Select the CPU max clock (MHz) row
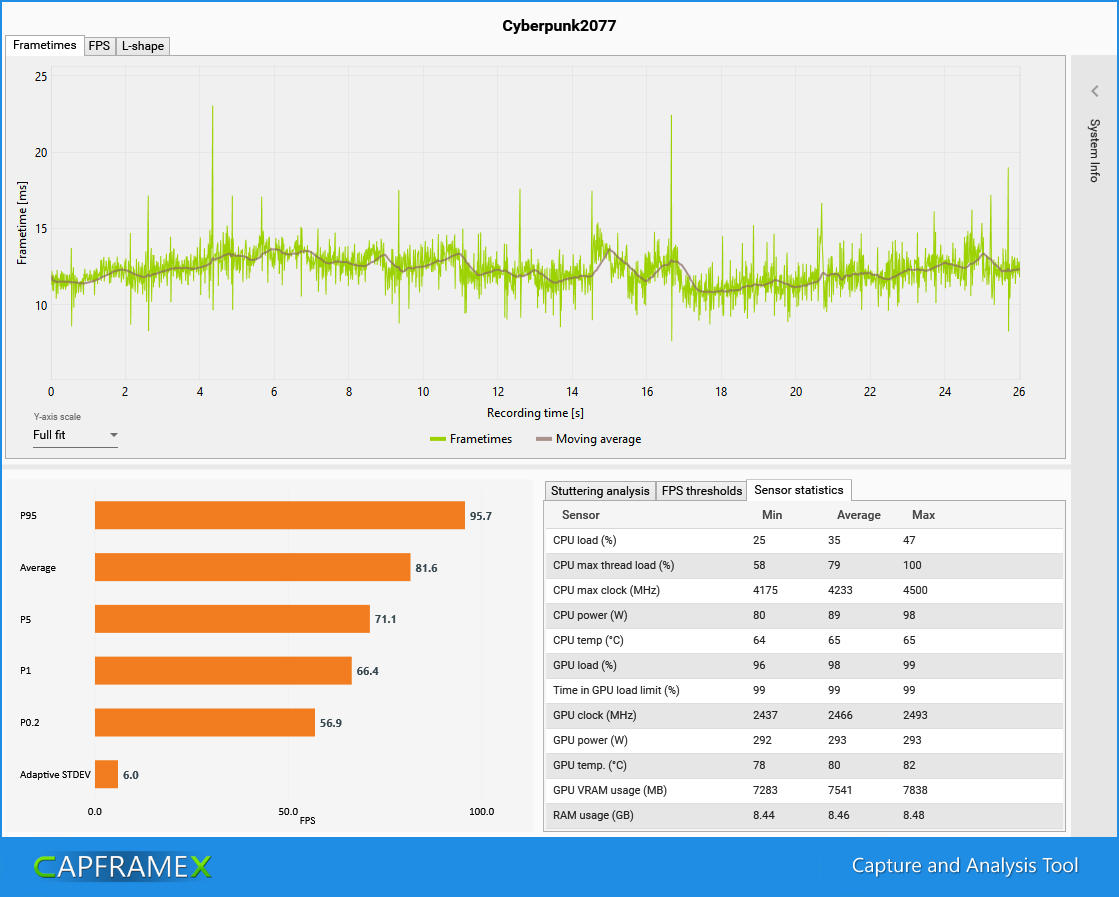The width and height of the screenshot is (1119, 897). 804,590
